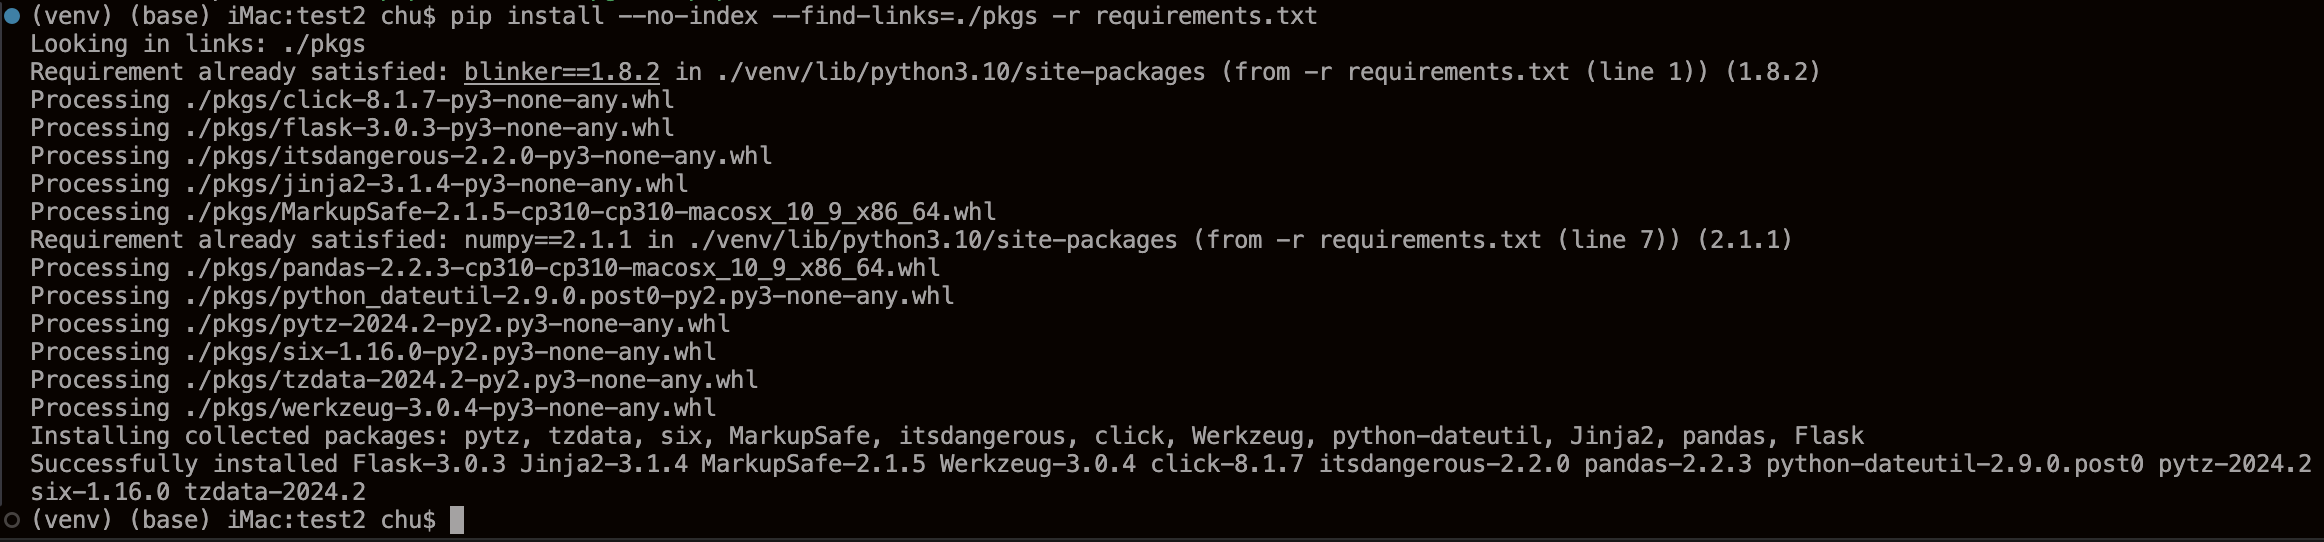Open the tzdata-2024.2 wheel file path
The width and height of the screenshot is (2324, 542).
click(471, 380)
